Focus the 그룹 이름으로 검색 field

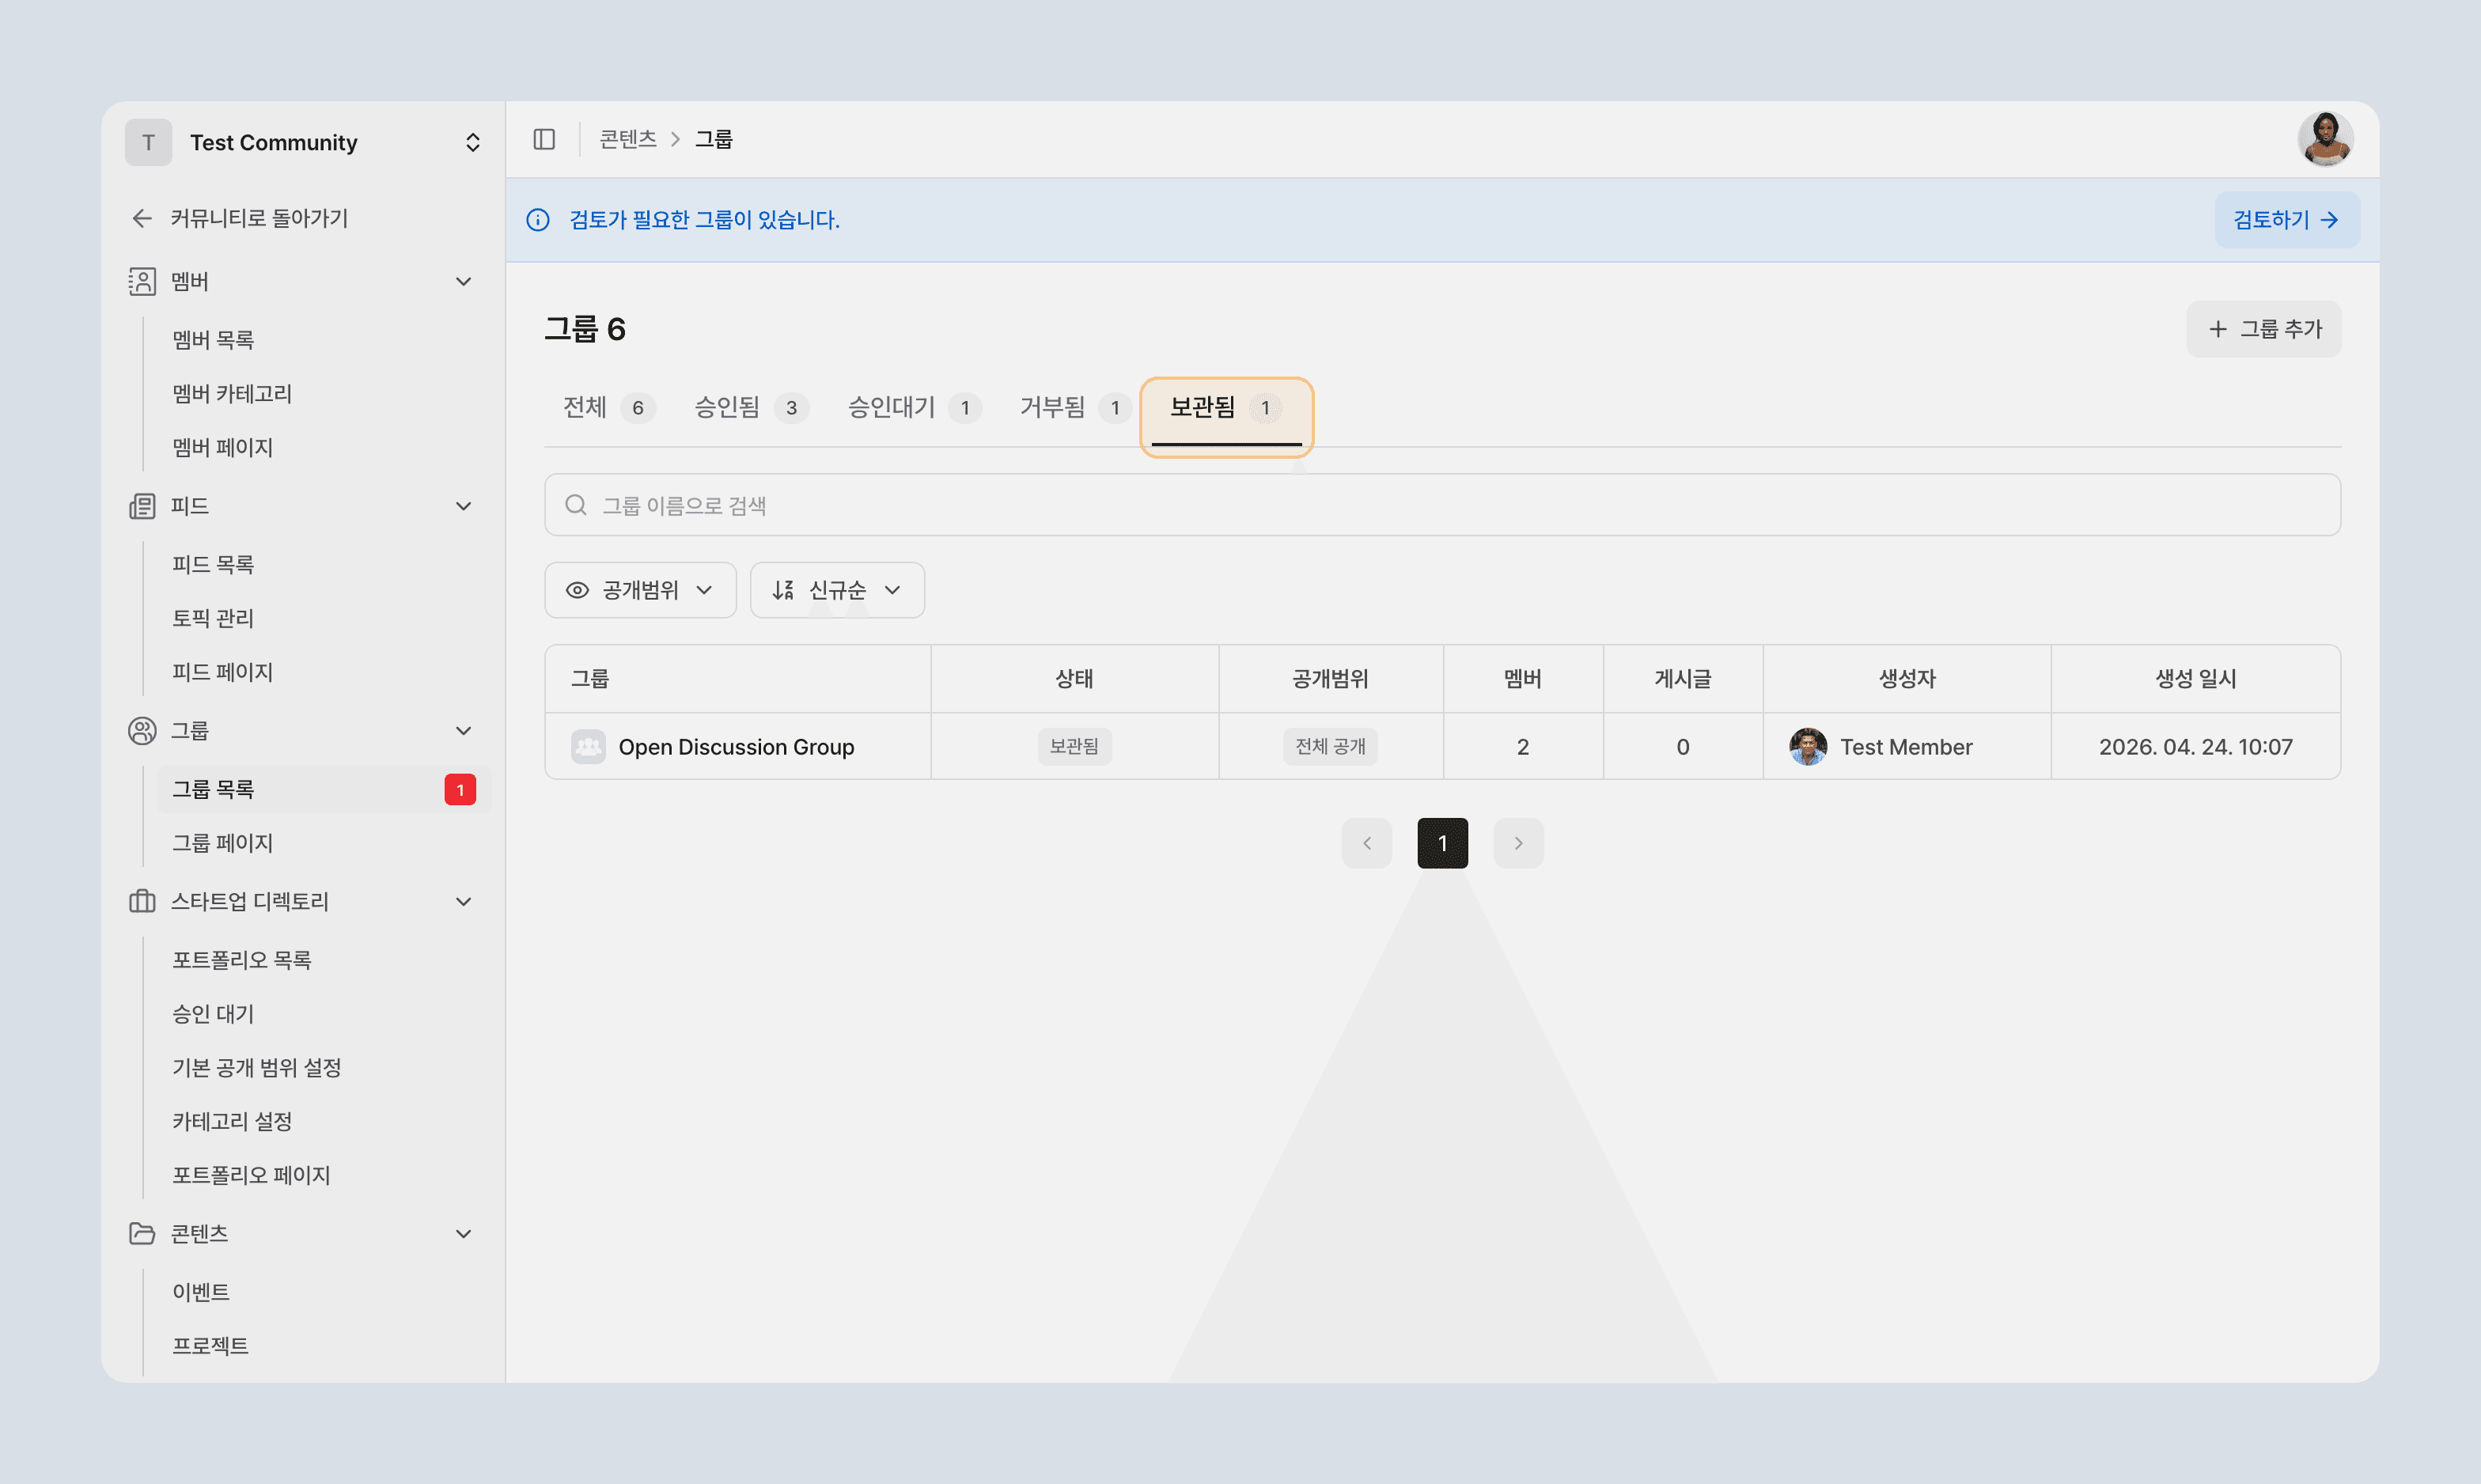[x=1442, y=505]
